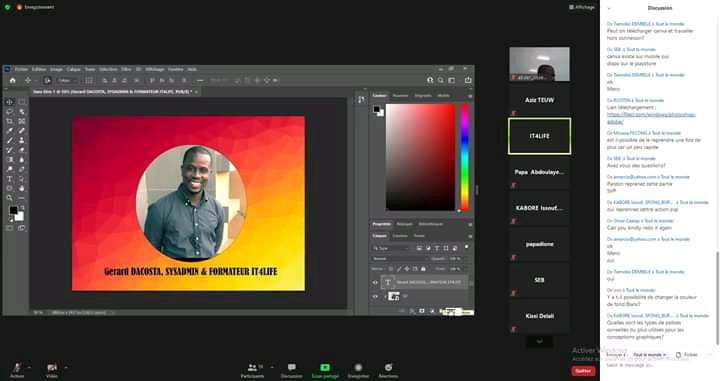The height and width of the screenshot is (381, 720).
Task: Select the Frame tool
Action: tap(22, 121)
